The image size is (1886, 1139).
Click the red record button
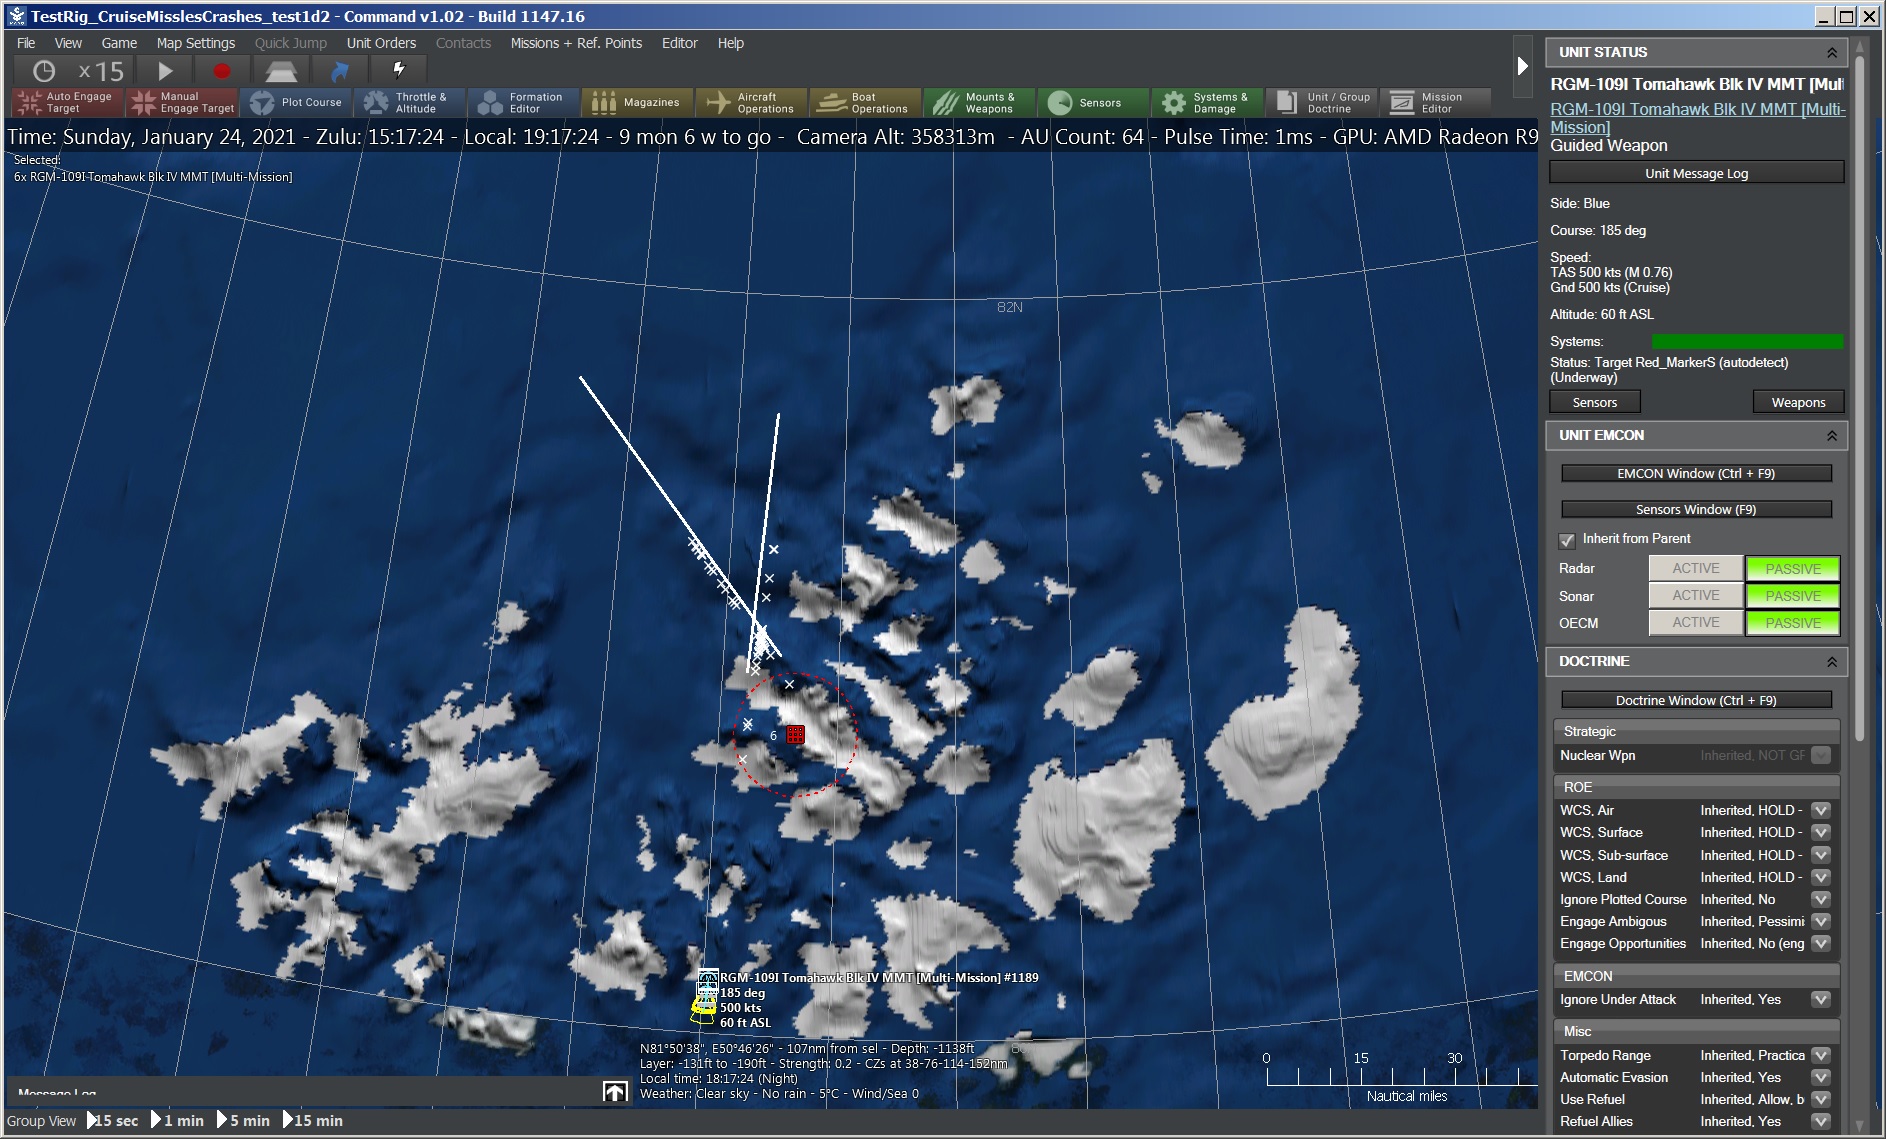pos(222,71)
